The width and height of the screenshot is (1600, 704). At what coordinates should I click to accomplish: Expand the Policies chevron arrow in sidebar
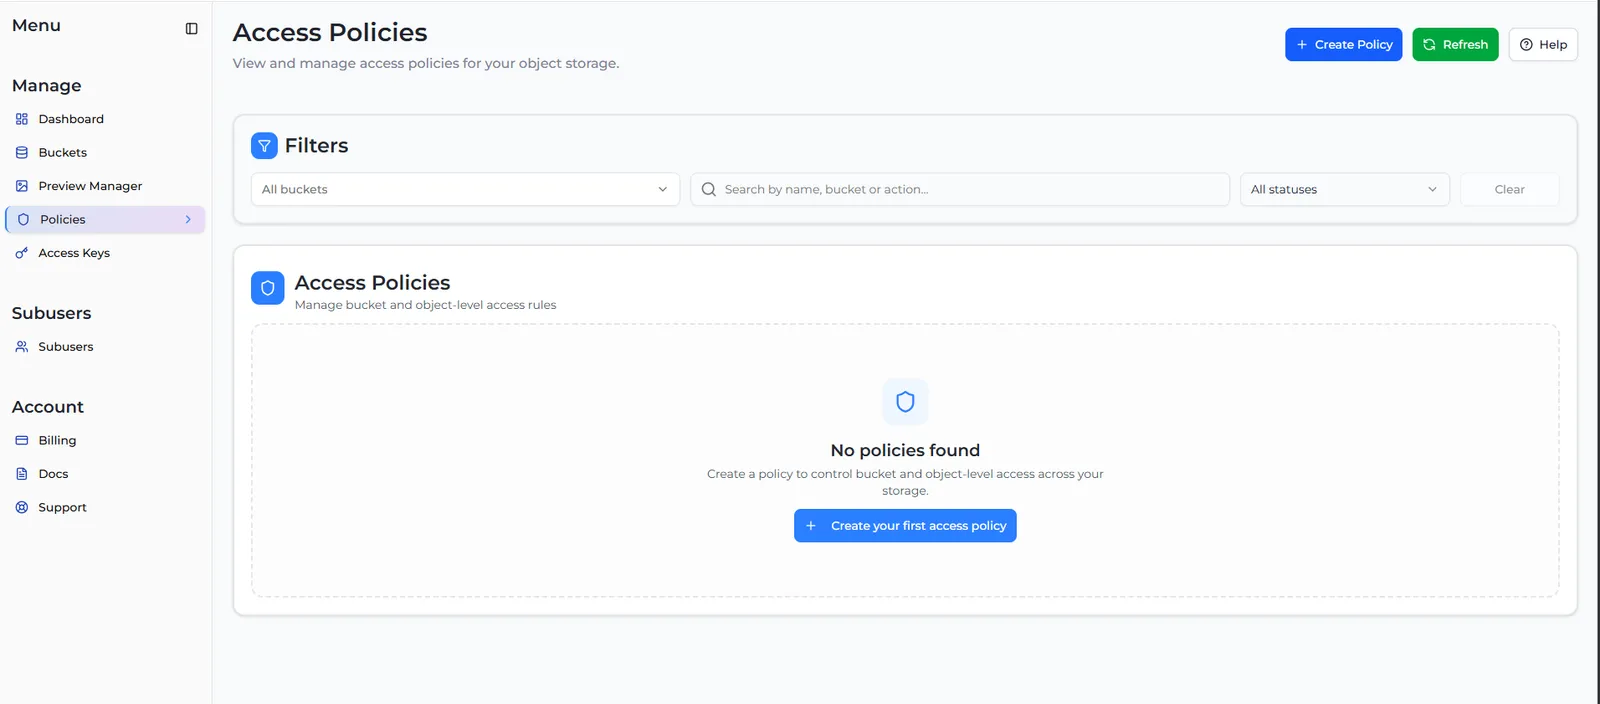(x=188, y=219)
